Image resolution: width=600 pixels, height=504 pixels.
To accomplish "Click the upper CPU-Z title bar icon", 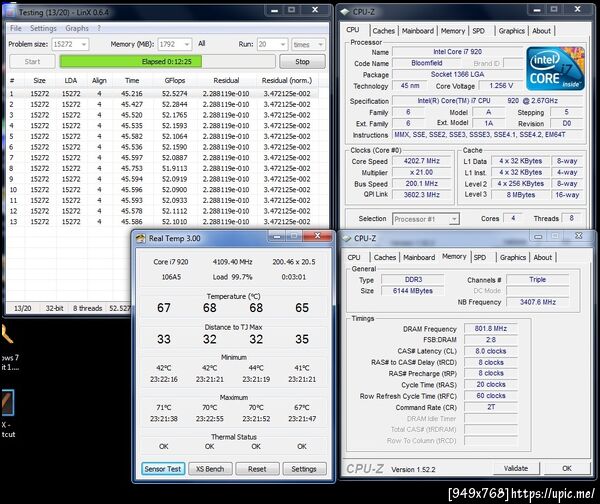I will [x=345, y=12].
